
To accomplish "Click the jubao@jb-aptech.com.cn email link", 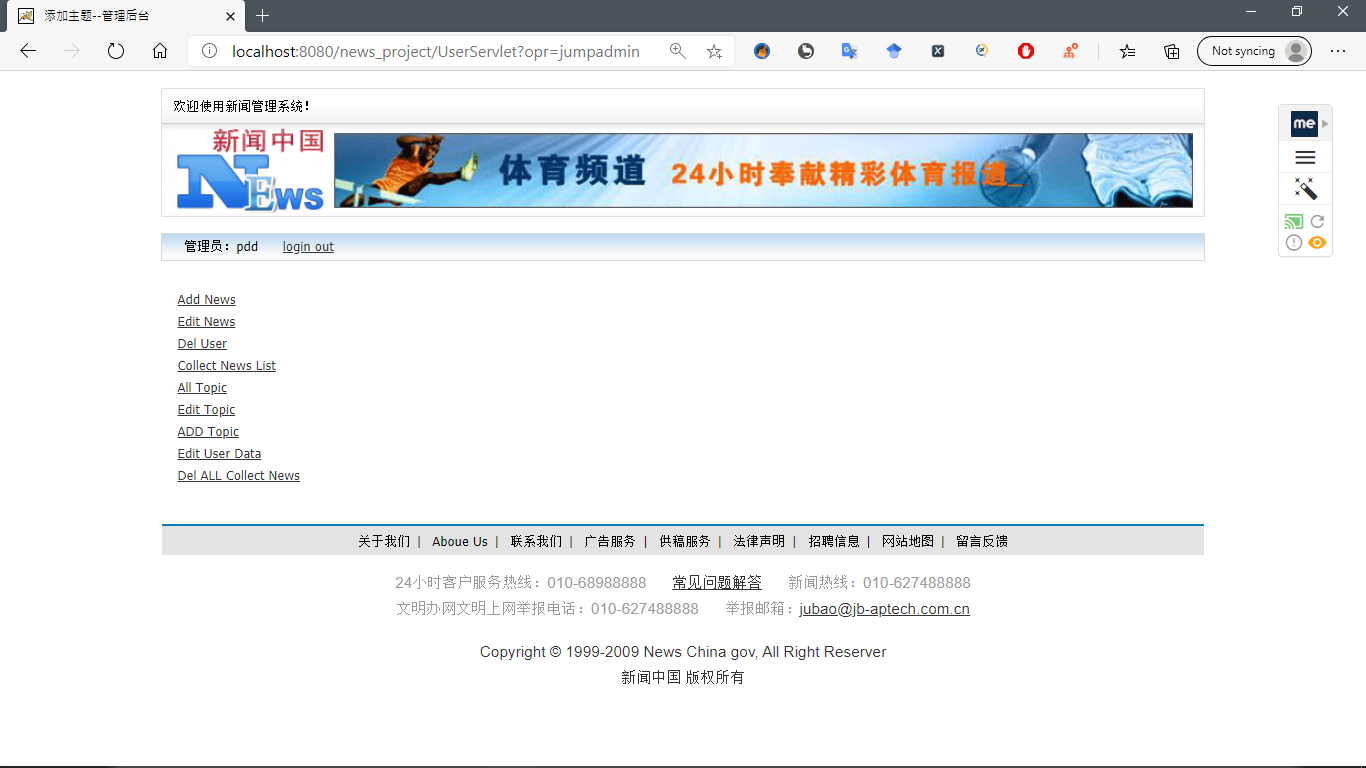I will [x=885, y=609].
